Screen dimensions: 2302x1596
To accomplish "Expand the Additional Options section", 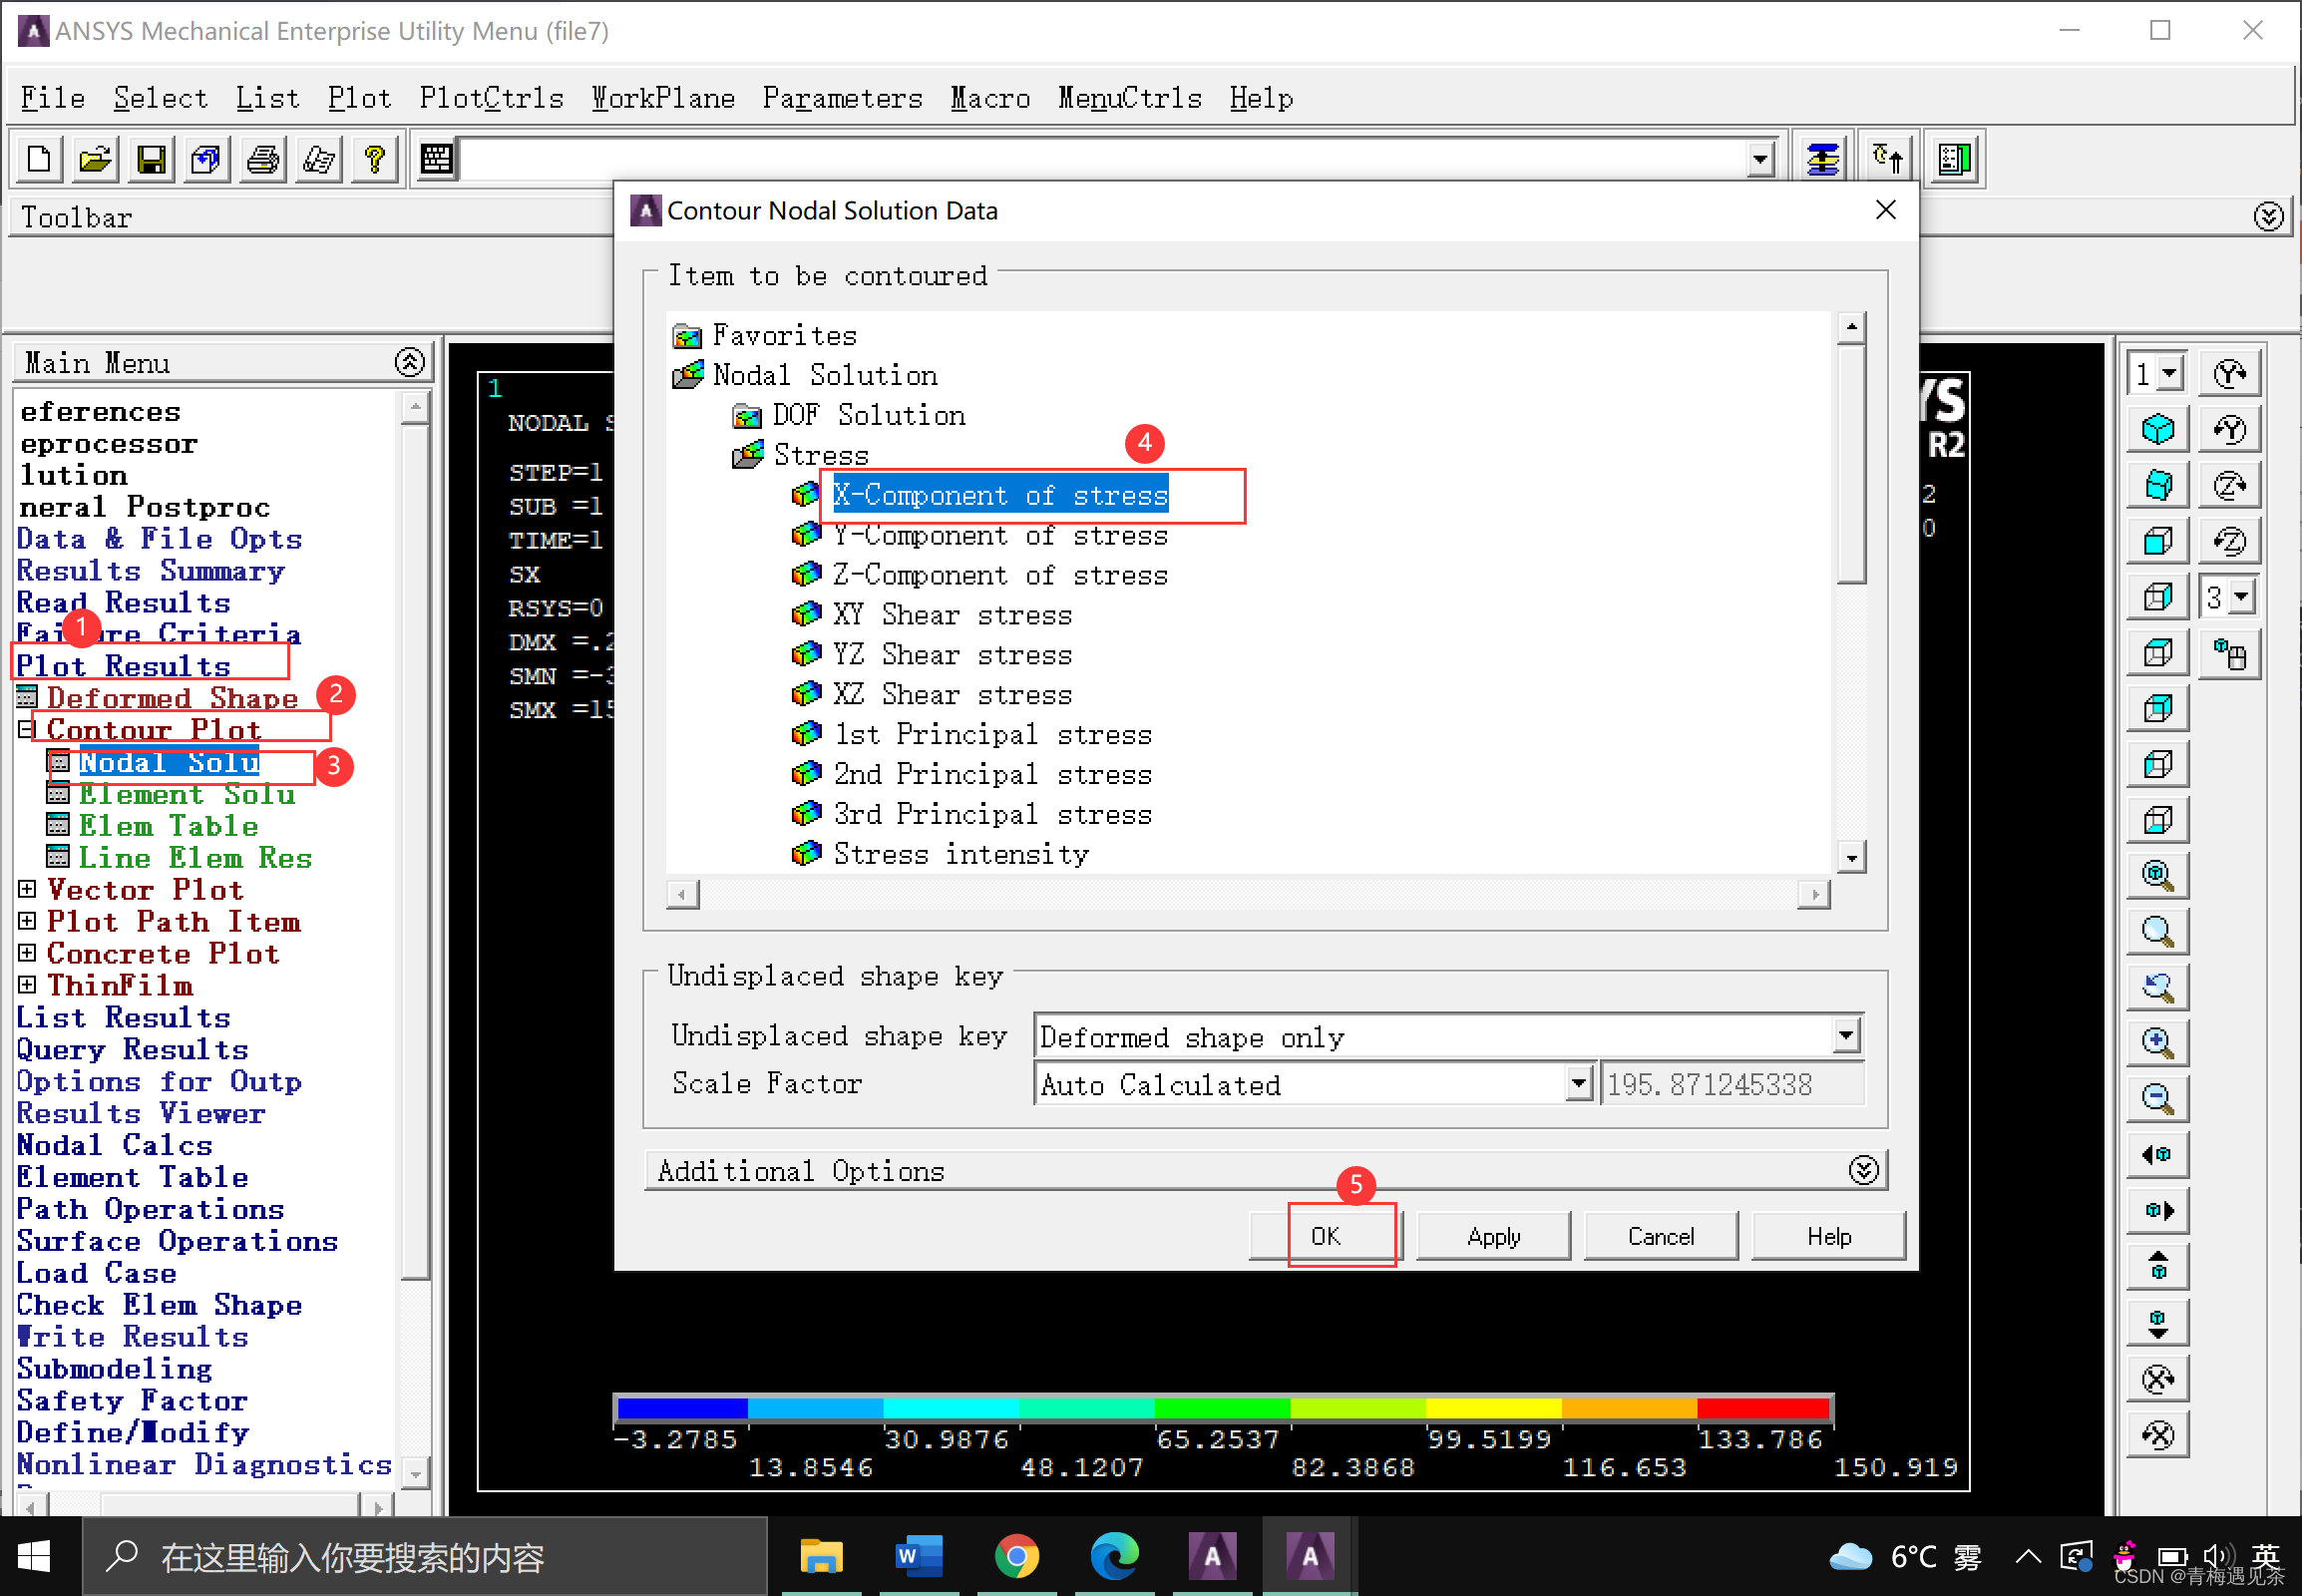I will 1863,1170.
